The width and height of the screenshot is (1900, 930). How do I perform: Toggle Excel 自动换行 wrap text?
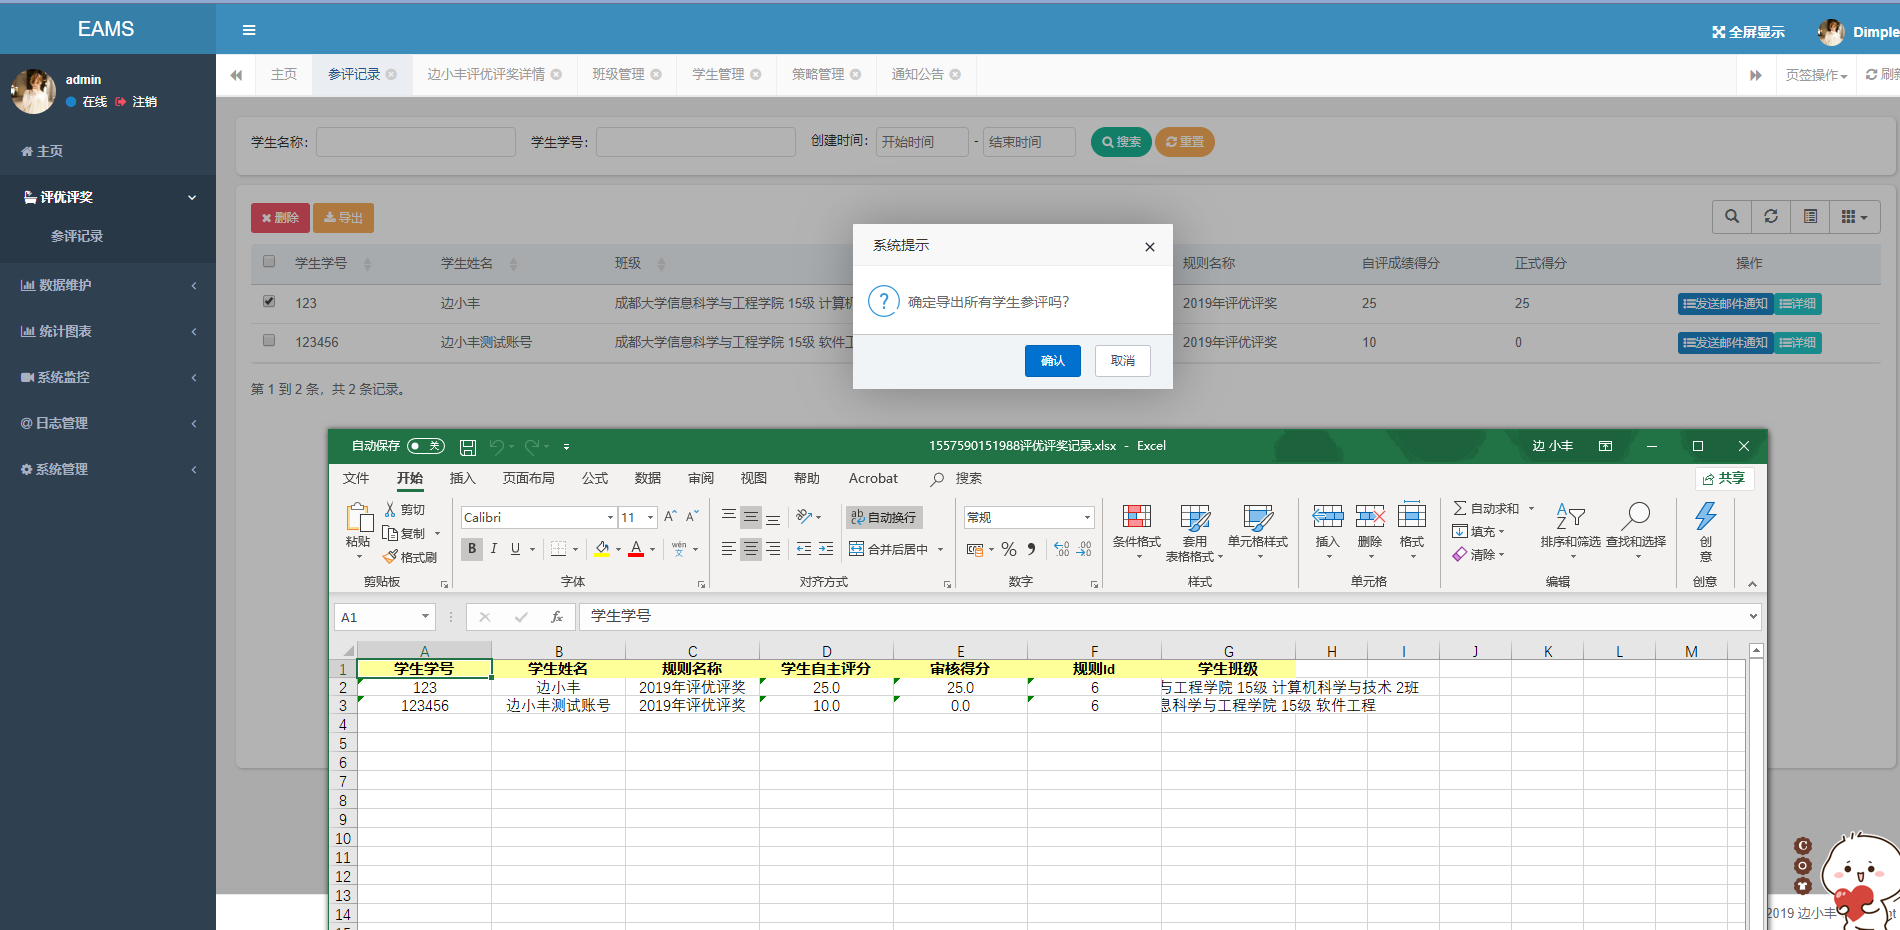884,517
